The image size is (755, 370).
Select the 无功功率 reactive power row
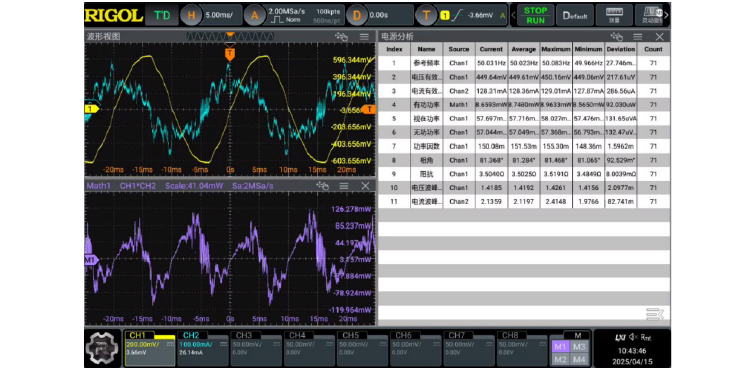pos(524,132)
